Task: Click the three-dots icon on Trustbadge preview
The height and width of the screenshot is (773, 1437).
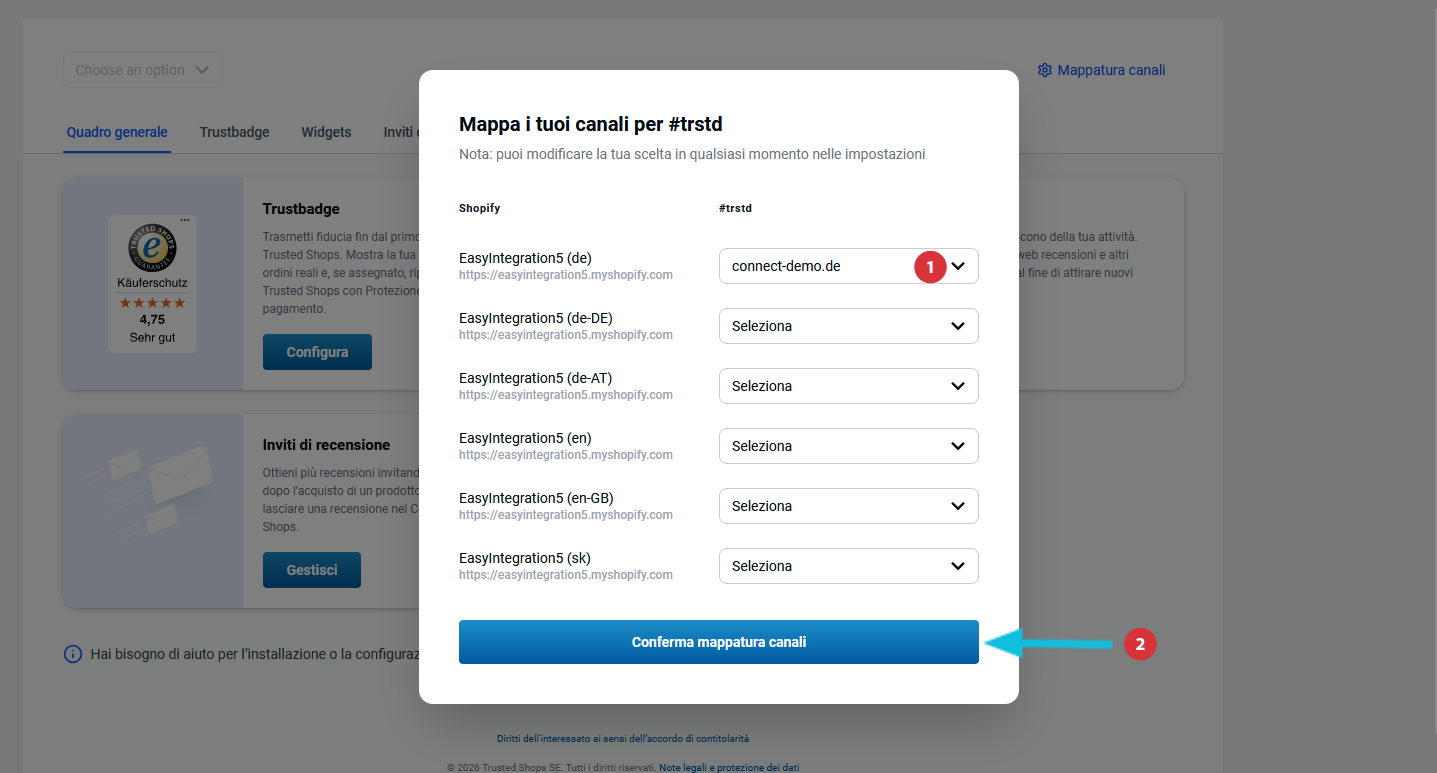Action: click(x=184, y=220)
